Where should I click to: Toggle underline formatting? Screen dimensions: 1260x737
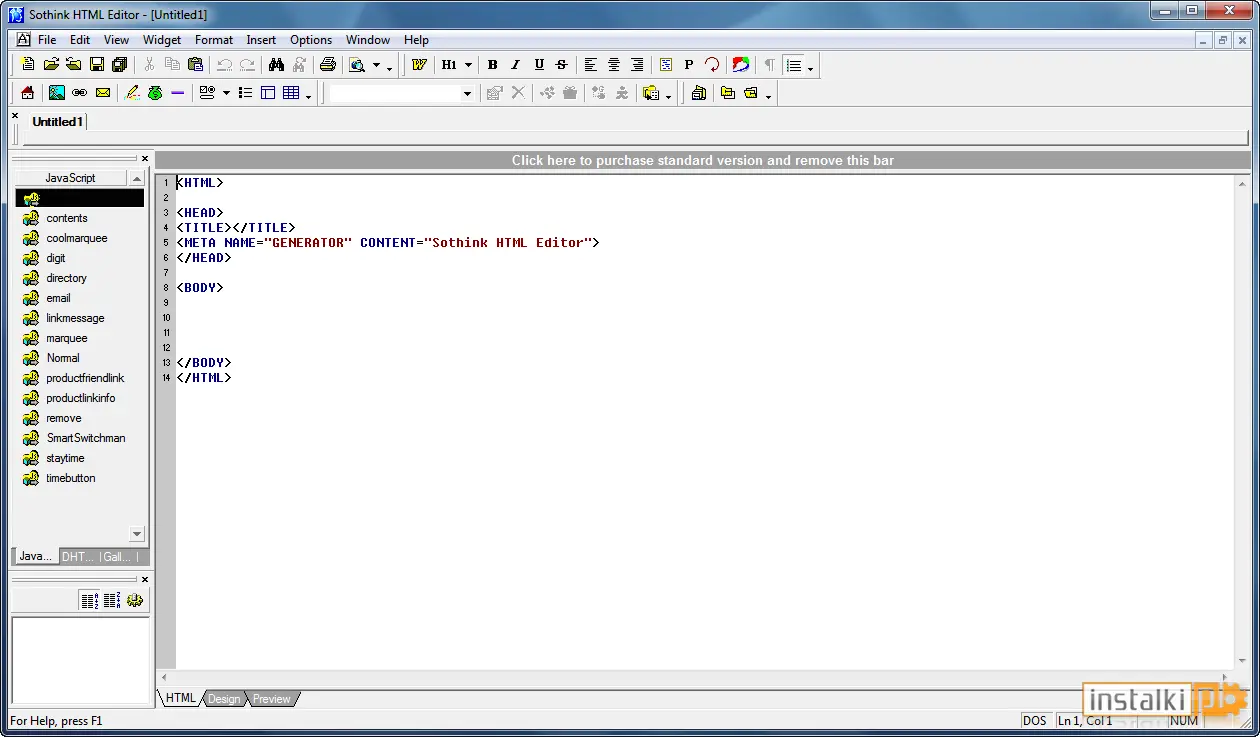tap(539, 65)
